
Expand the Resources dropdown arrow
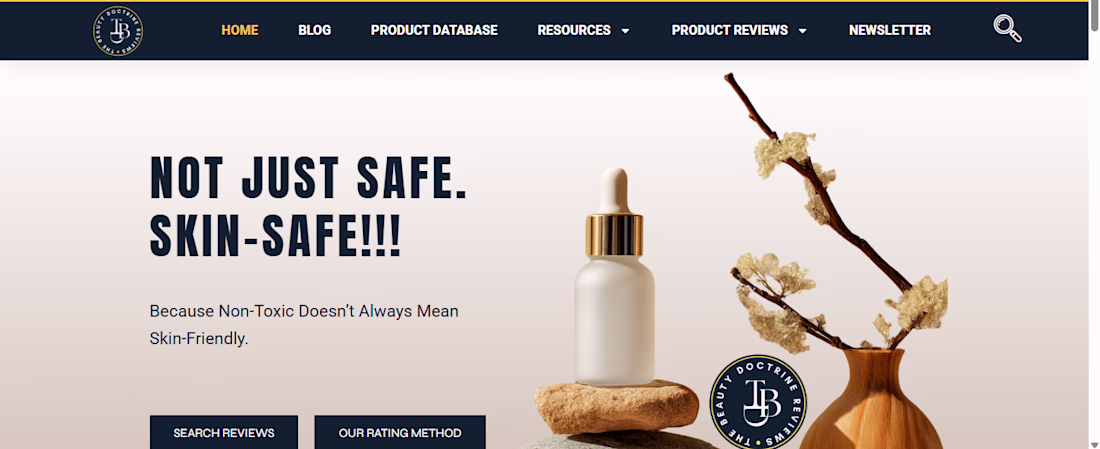(626, 31)
